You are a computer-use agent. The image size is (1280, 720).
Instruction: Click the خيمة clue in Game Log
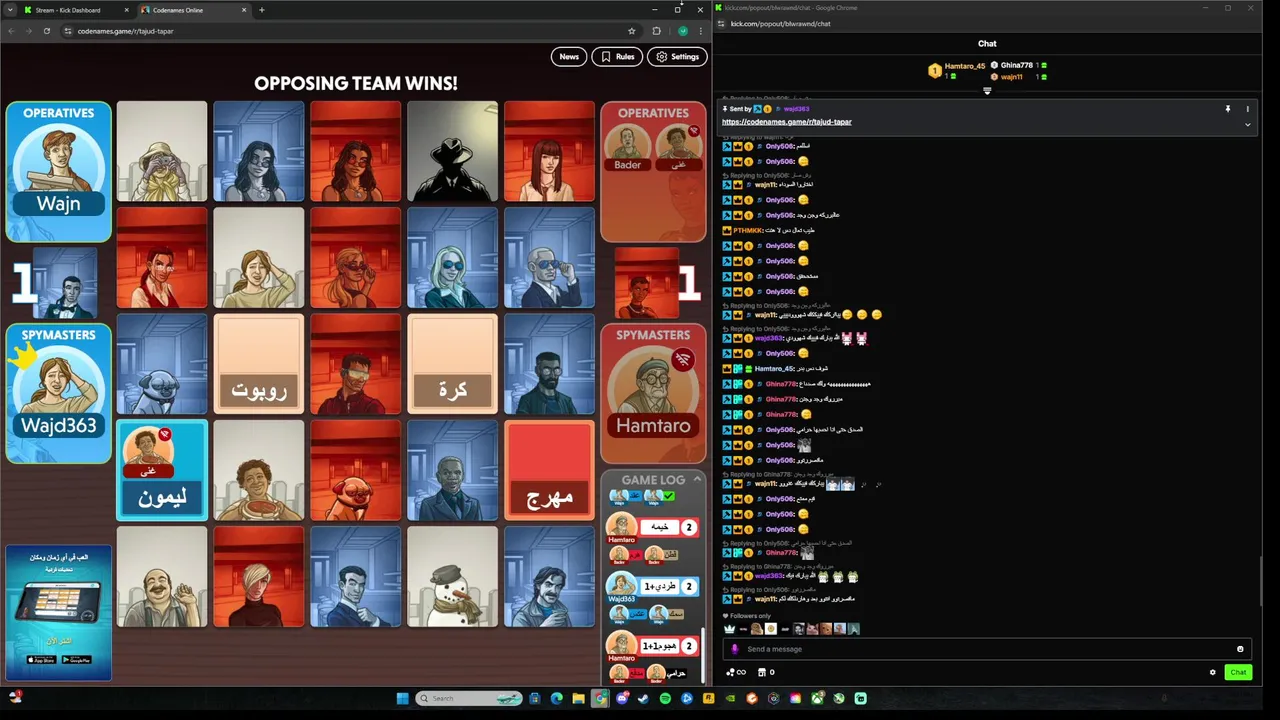tap(660, 527)
